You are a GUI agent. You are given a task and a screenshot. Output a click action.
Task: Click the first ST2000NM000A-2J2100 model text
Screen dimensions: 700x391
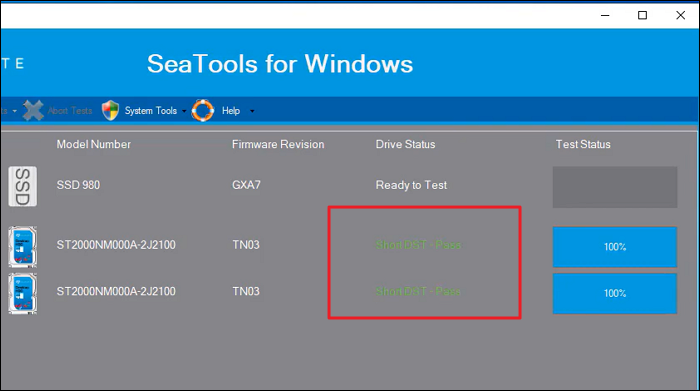(x=116, y=245)
